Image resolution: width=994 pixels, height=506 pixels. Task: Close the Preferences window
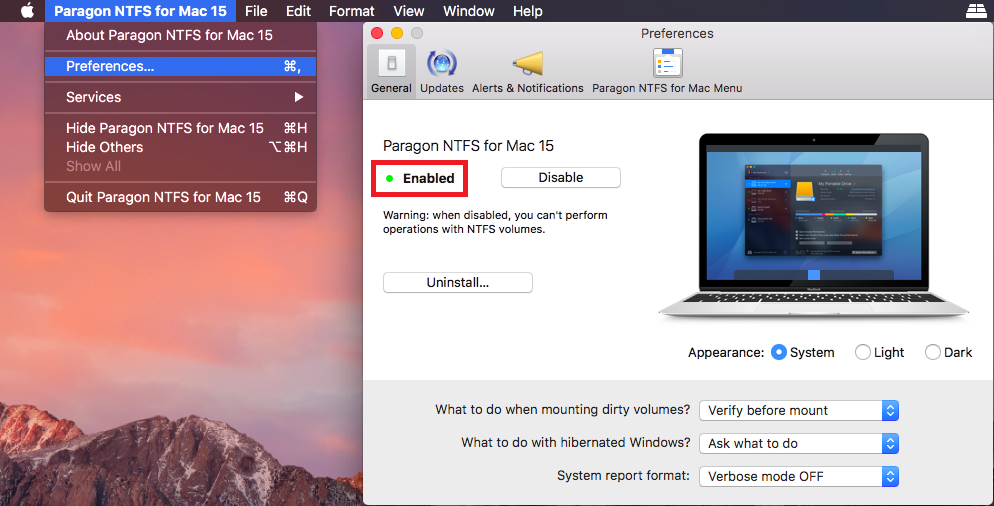click(377, 33)
